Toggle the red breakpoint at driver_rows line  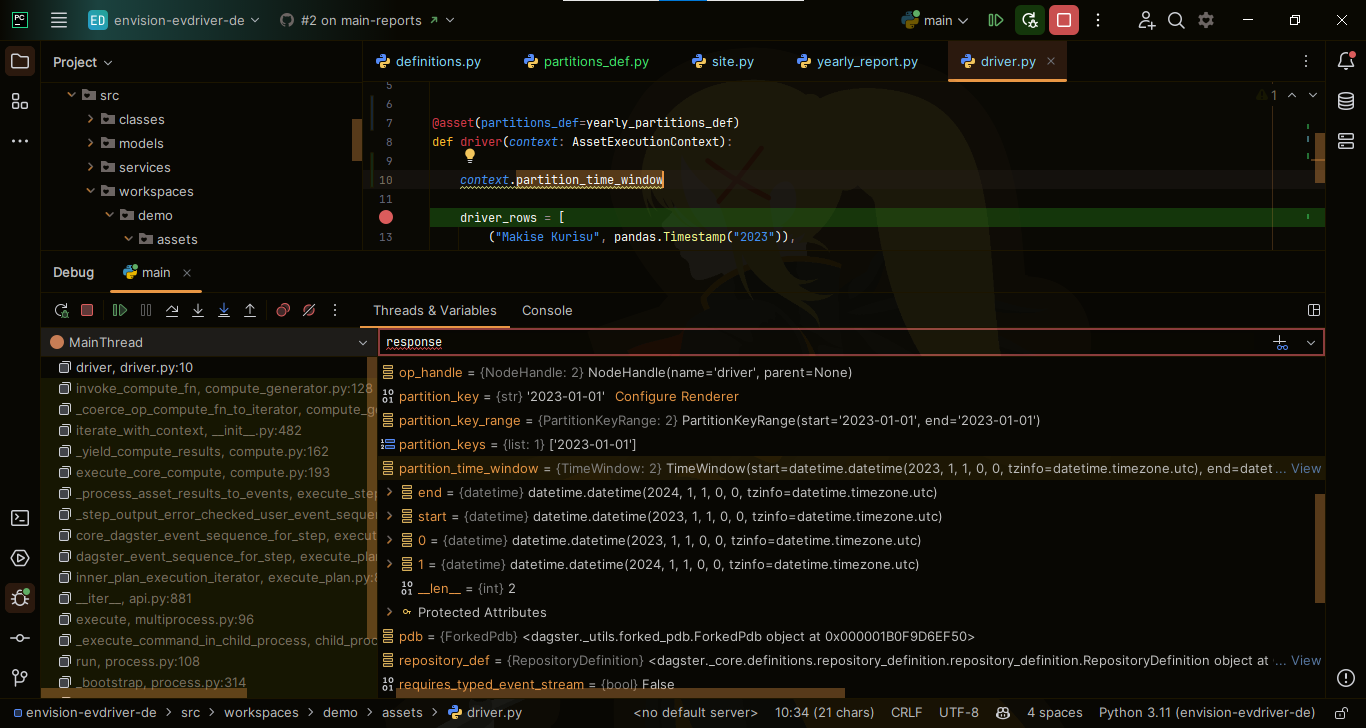click(386, 217)
